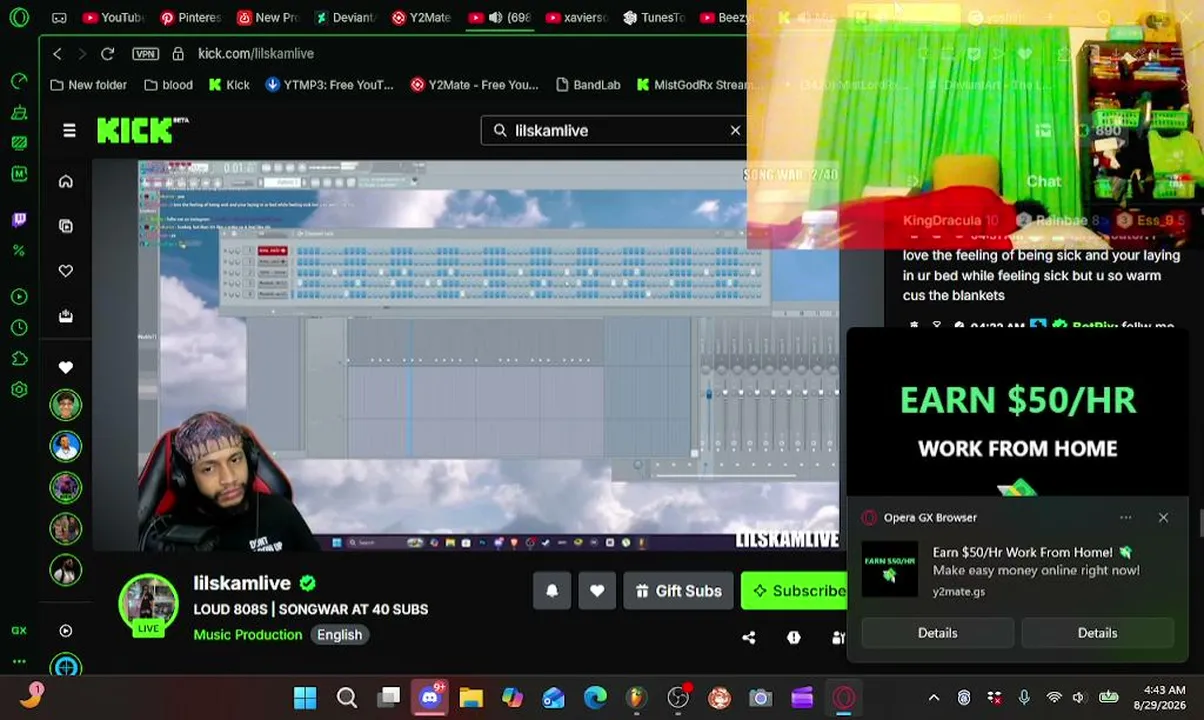Viewport: 1204px width, 720px height.
Task: View site security lock info
Action: pyautogui.click(x=178, y=53)
